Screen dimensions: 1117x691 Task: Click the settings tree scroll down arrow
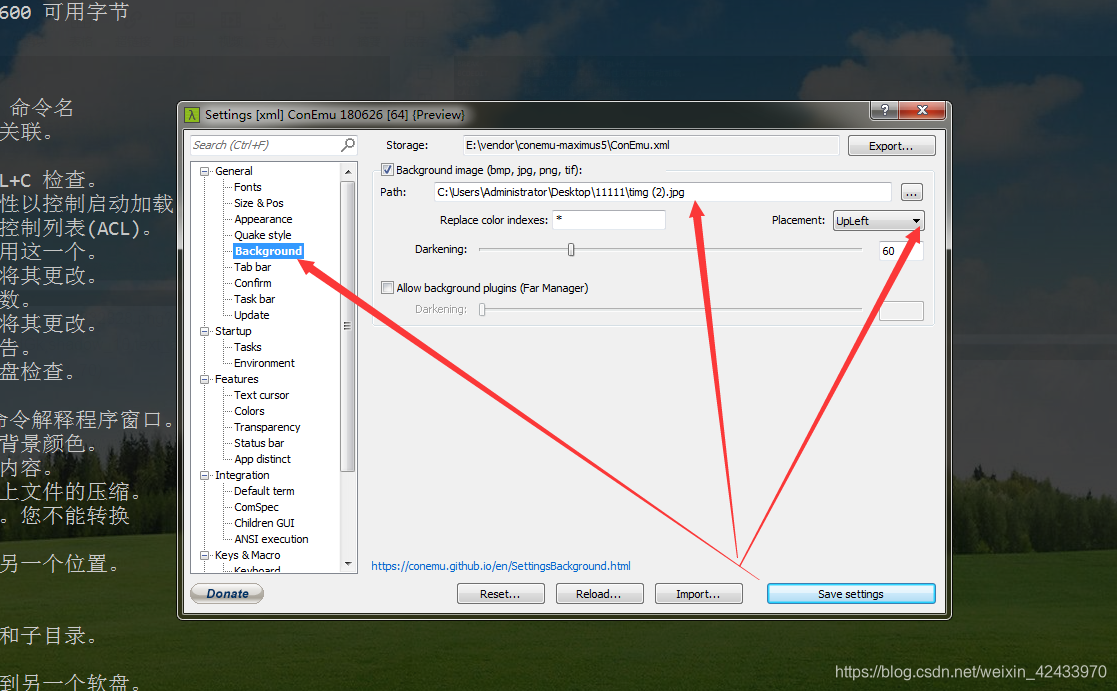click(348, 563)
